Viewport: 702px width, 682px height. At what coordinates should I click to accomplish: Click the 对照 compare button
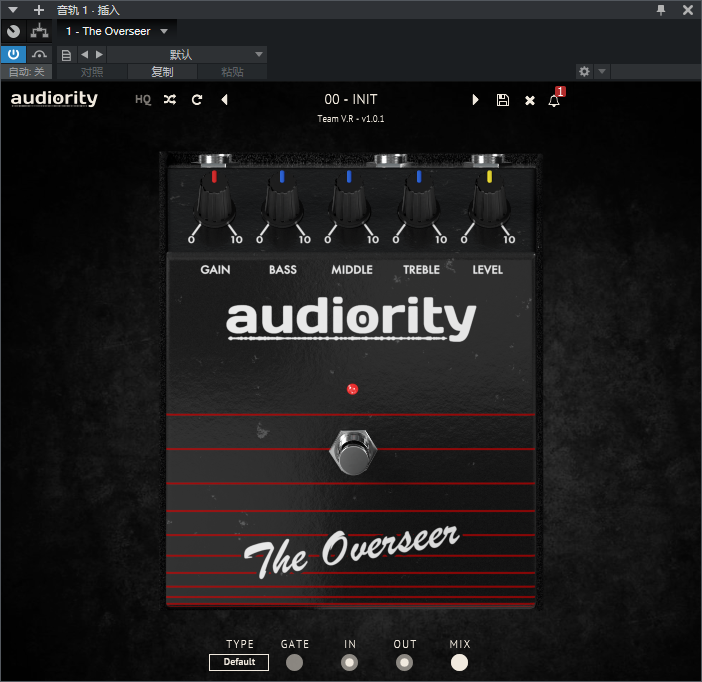(x=92, y=72)
